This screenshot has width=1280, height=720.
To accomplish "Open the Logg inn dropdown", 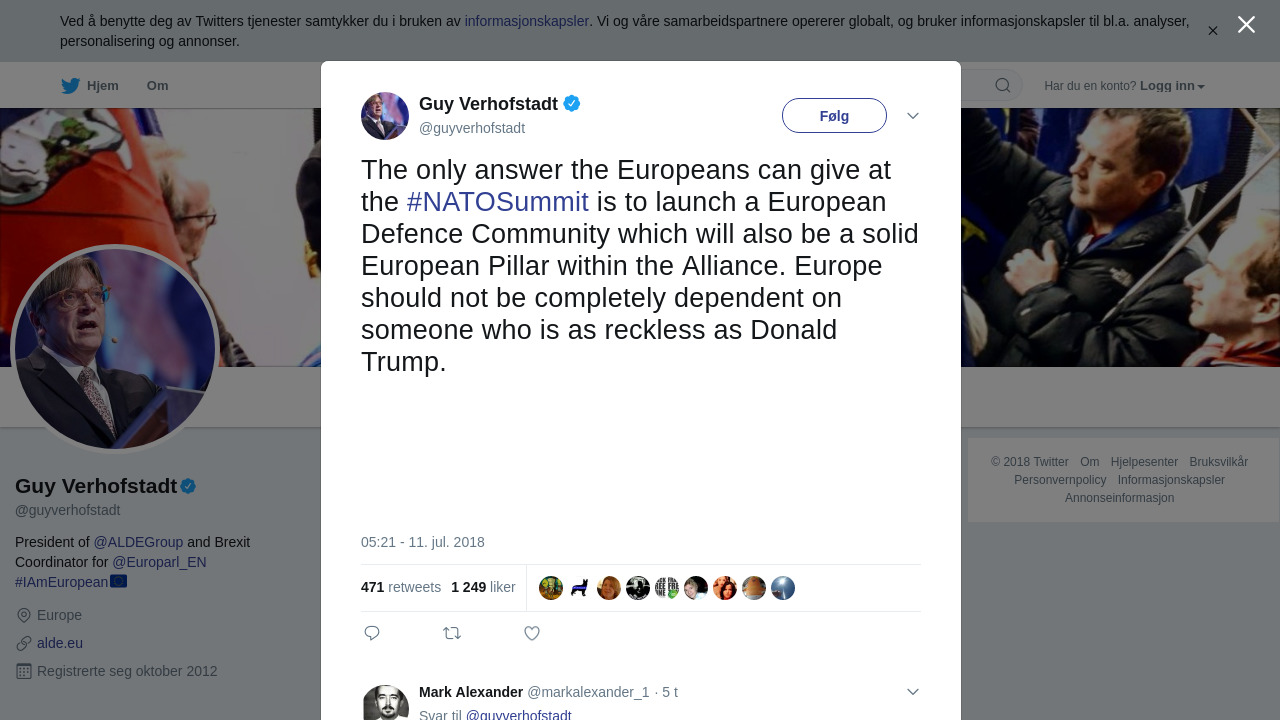I will pos(1172,86).
